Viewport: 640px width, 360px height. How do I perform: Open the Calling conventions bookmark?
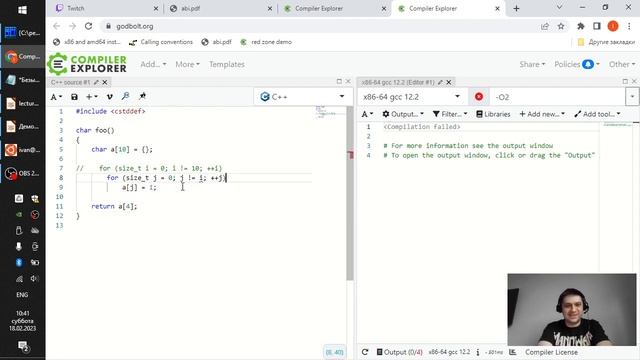[x=161, y=42]
